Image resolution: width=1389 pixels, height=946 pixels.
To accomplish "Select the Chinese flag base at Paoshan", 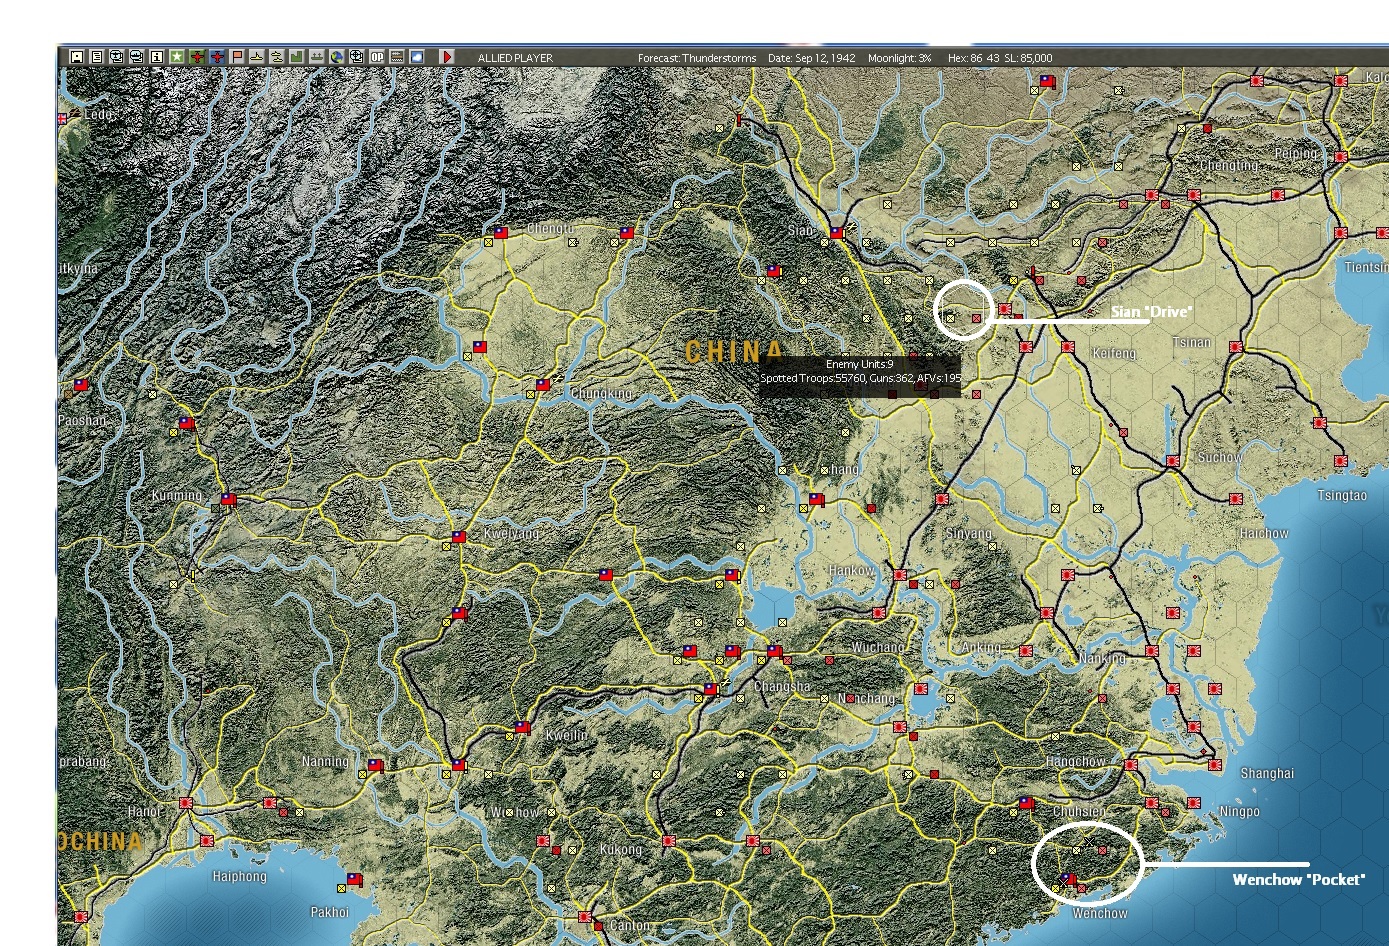I will (81, 385).
